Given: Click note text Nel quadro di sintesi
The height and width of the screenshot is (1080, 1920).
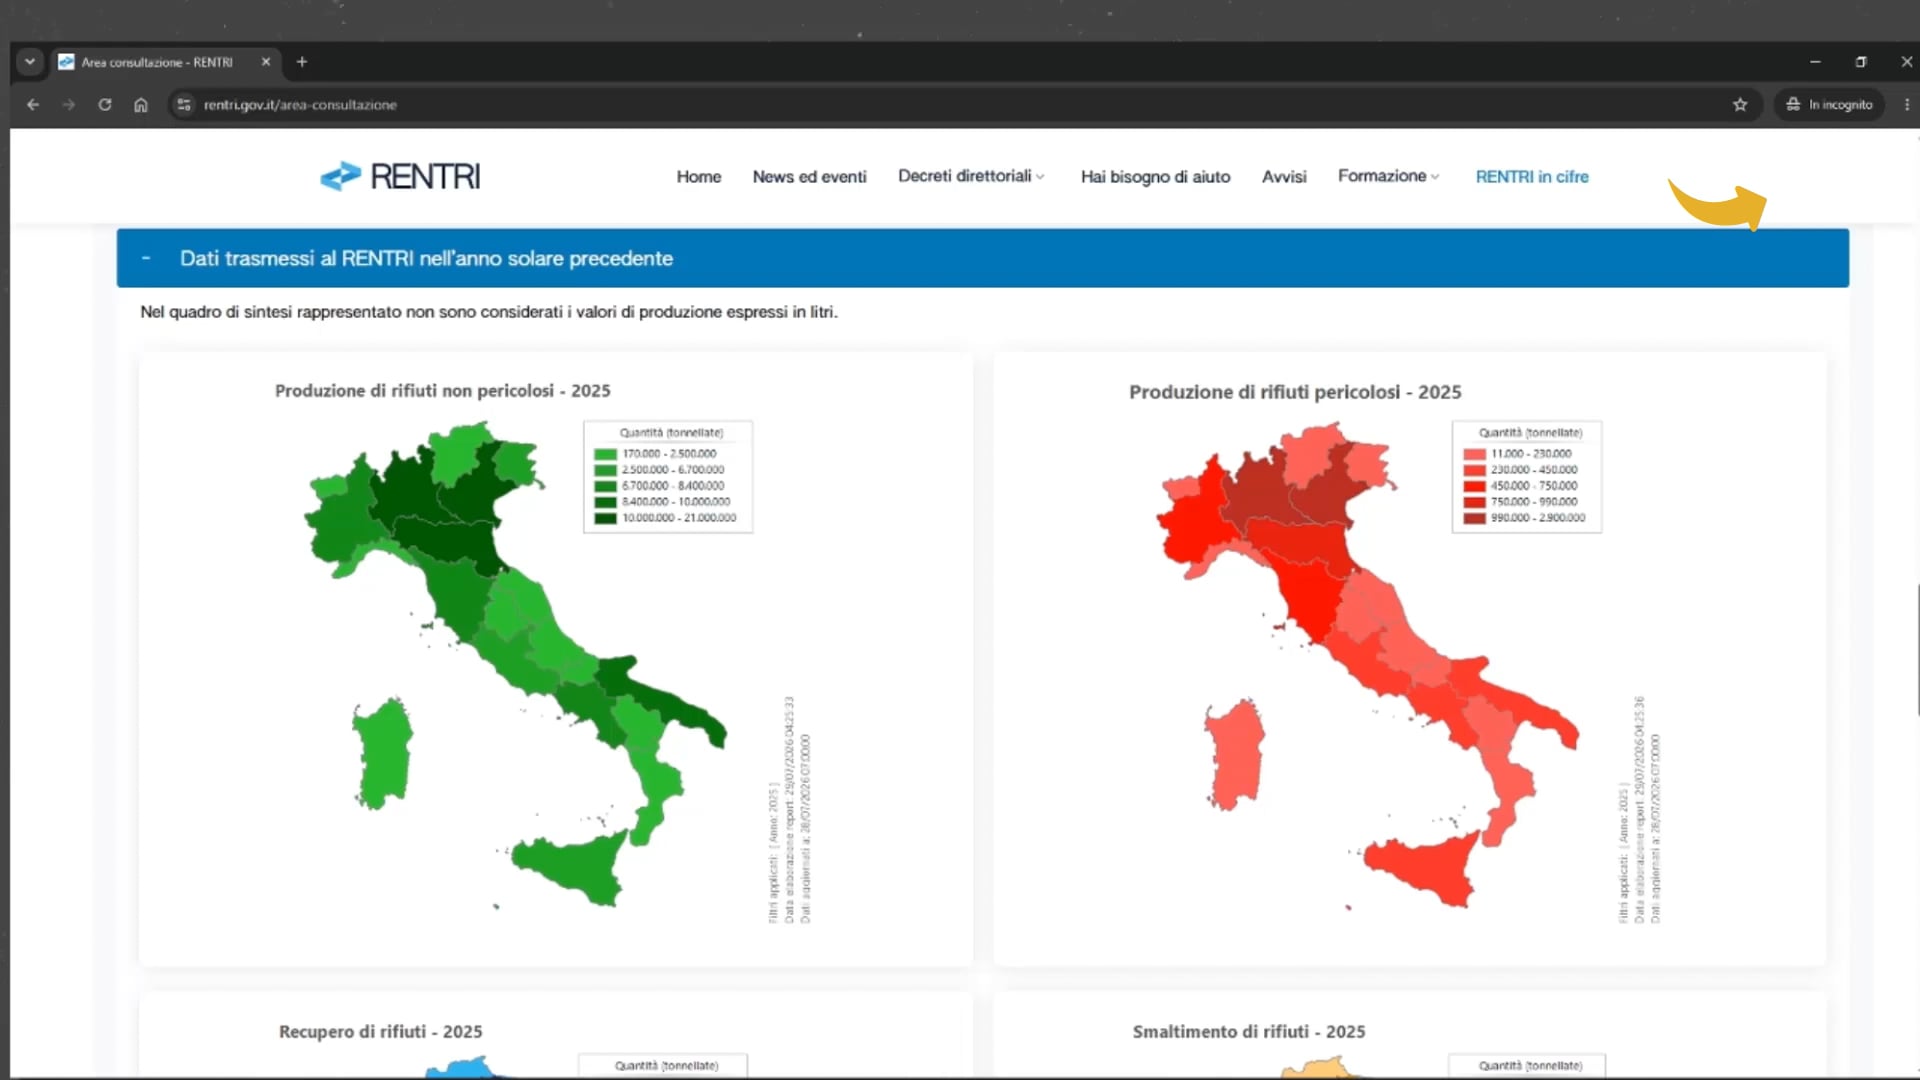Looking at the screenshot, I should 489,312.
